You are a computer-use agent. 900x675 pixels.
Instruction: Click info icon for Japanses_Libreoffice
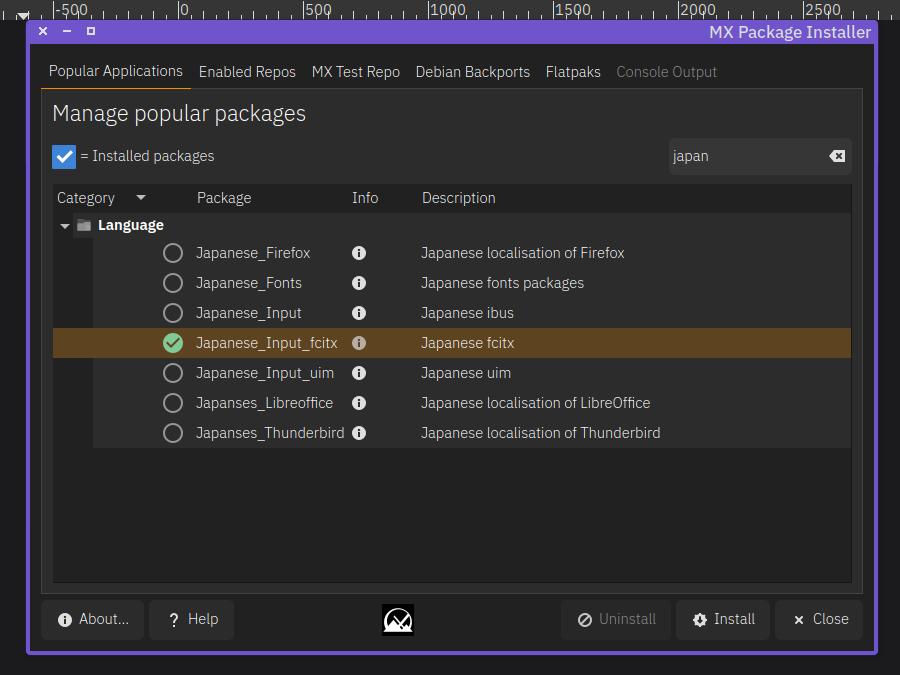pyautogui.click(x=359, y=403)
